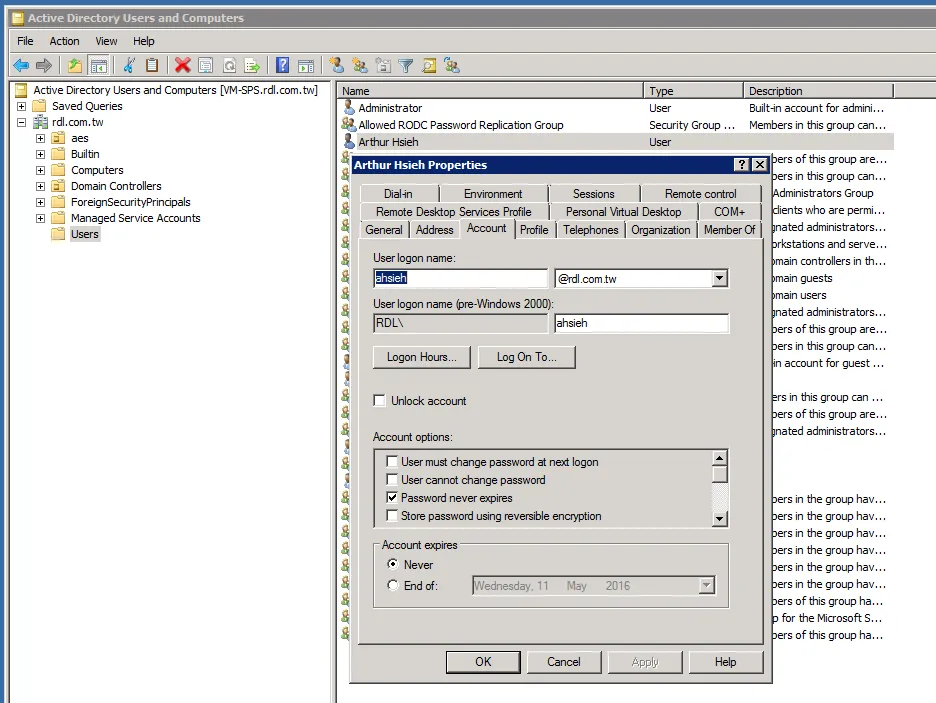This screenshot has width=936, height=703.
Task: Select the End of expiry radio button
Action: click(x=393, y=586)
